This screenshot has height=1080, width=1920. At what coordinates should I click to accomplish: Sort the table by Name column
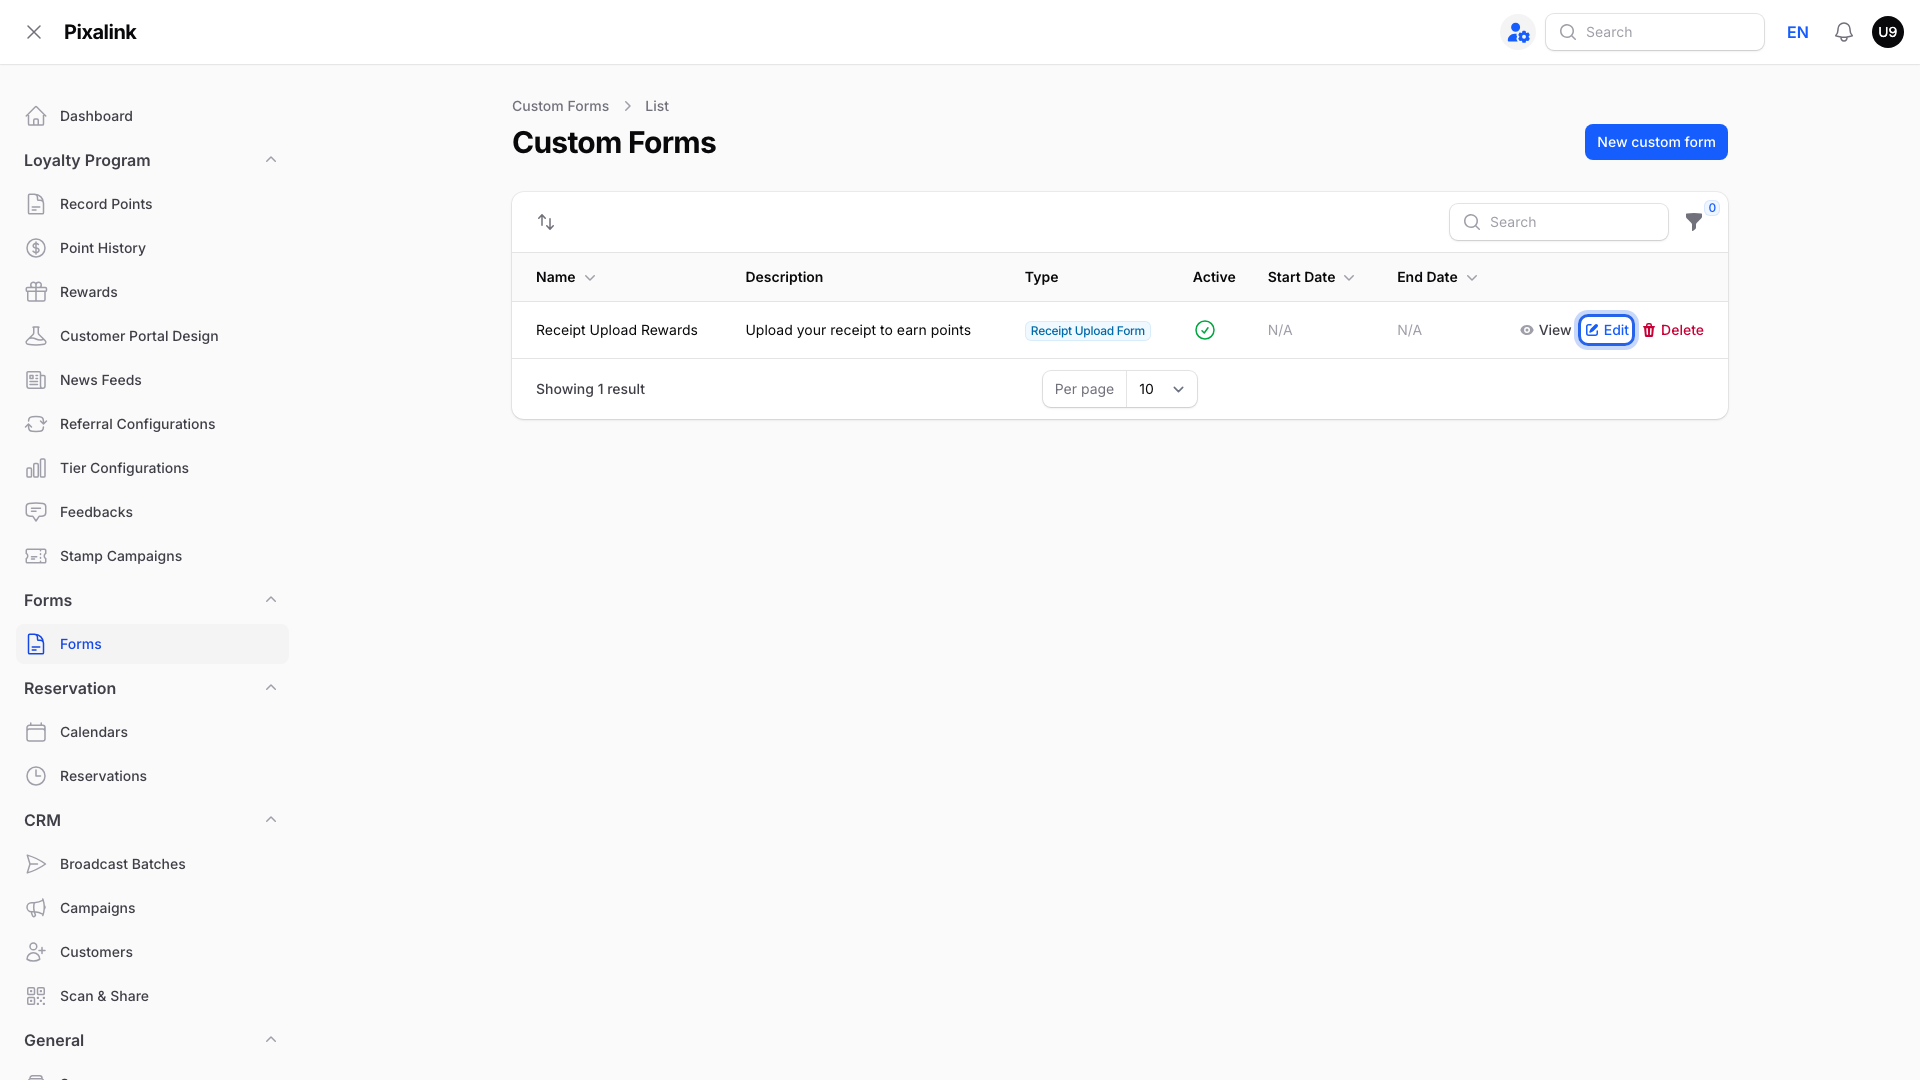pos(566,277)
